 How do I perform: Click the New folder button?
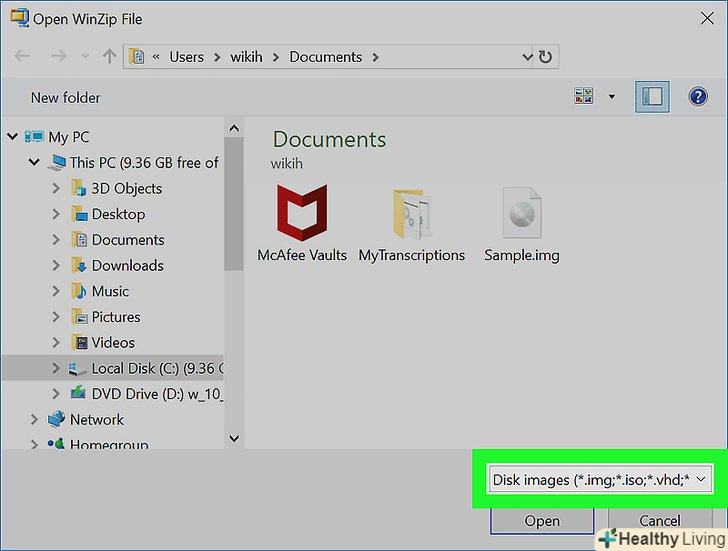66,97
